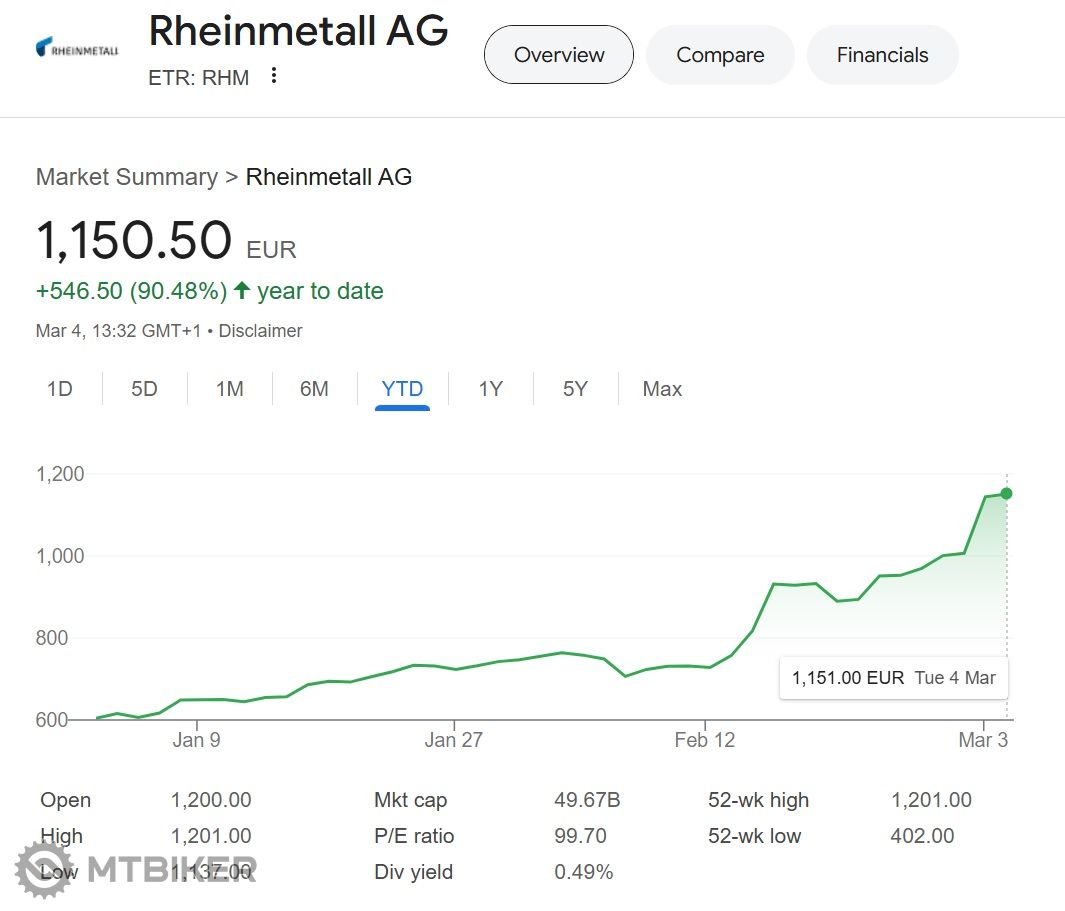Click the Rheinmetall AG heading title
Viewport: 1065px width, 911px height.
click(x=298, y=32)
